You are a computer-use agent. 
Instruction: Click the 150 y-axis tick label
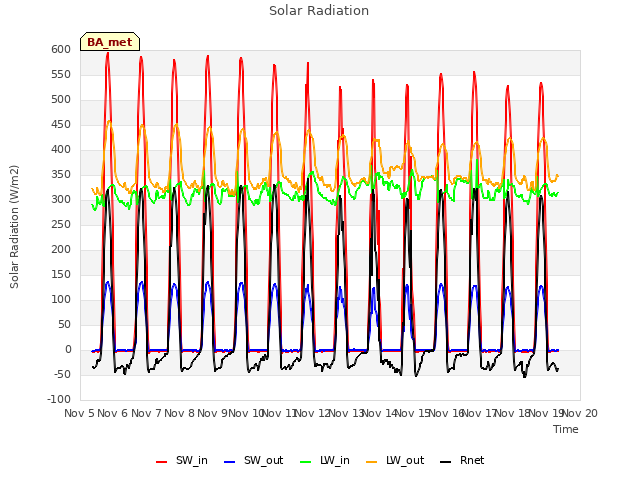click(61, 275)
